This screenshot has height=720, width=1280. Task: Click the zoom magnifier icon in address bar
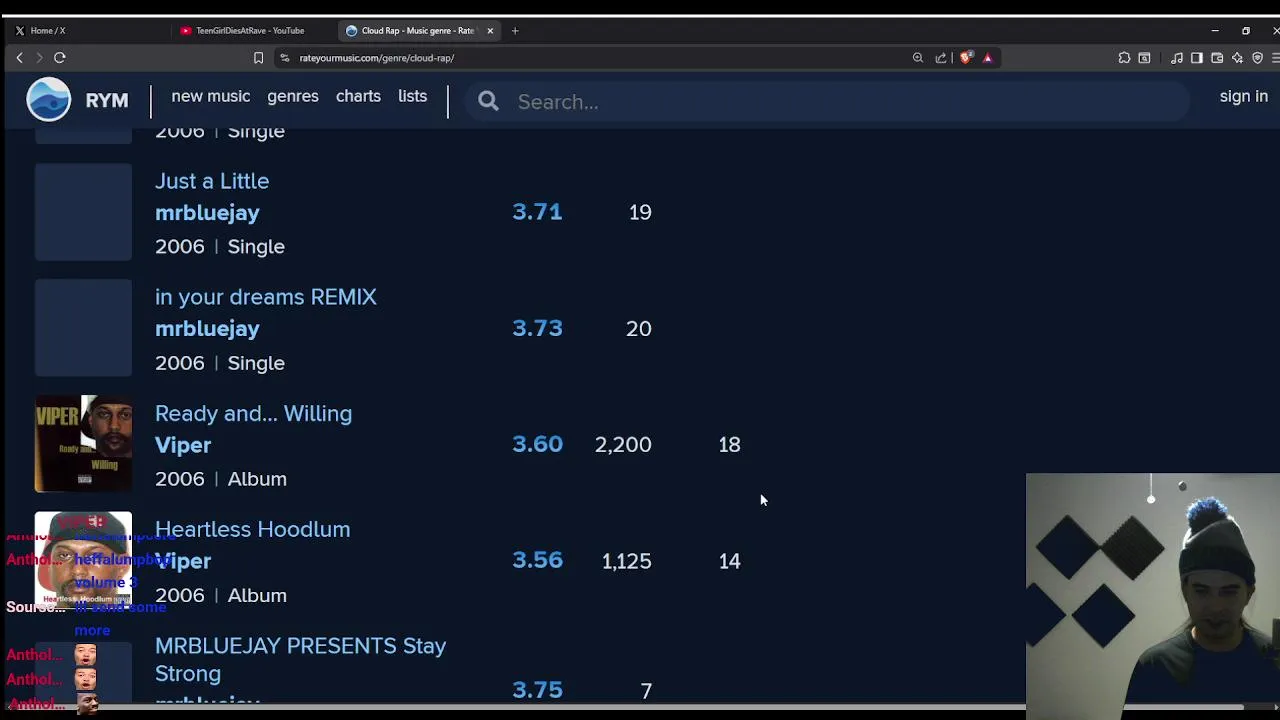tap(918, 58)
